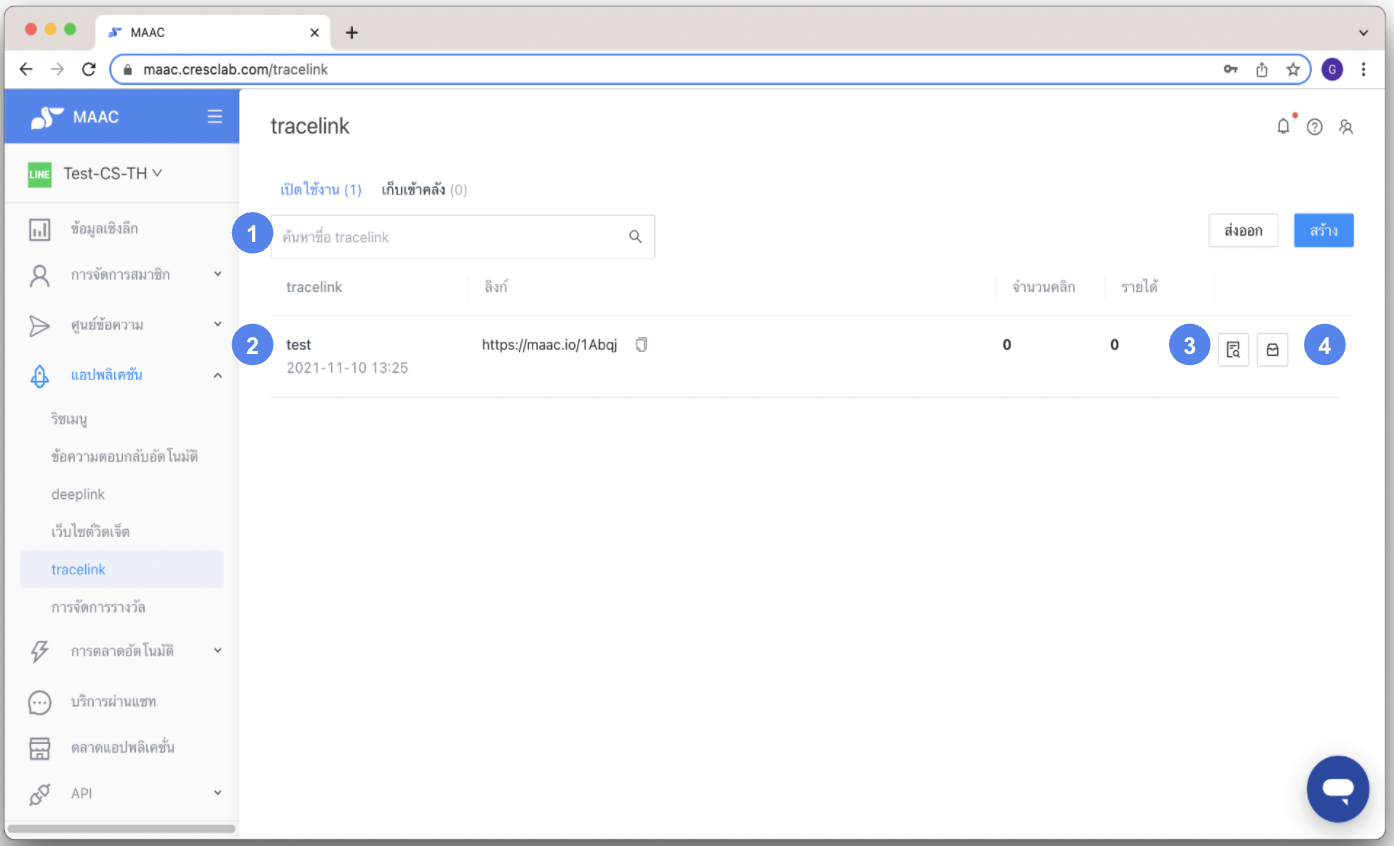Click the sidebar horizontal scrollbar

121,828
